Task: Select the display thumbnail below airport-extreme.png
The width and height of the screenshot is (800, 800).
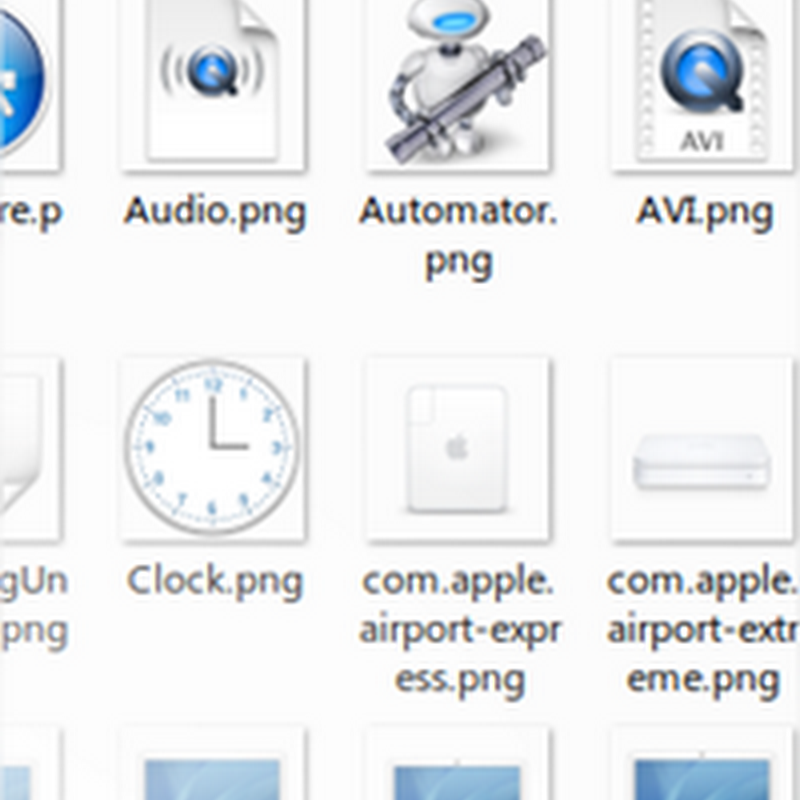Action: click(x=702, y=765)
